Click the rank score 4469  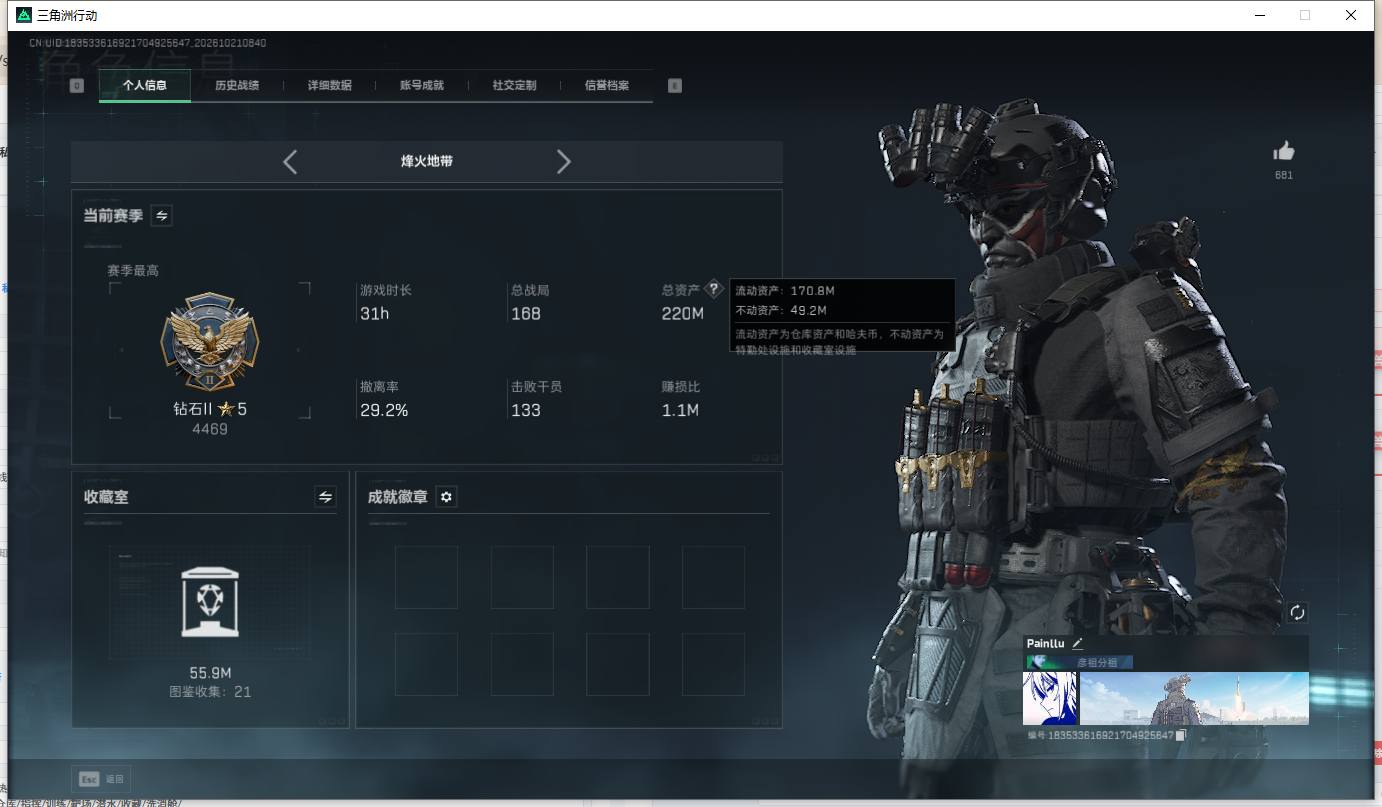tap(210, 429)
